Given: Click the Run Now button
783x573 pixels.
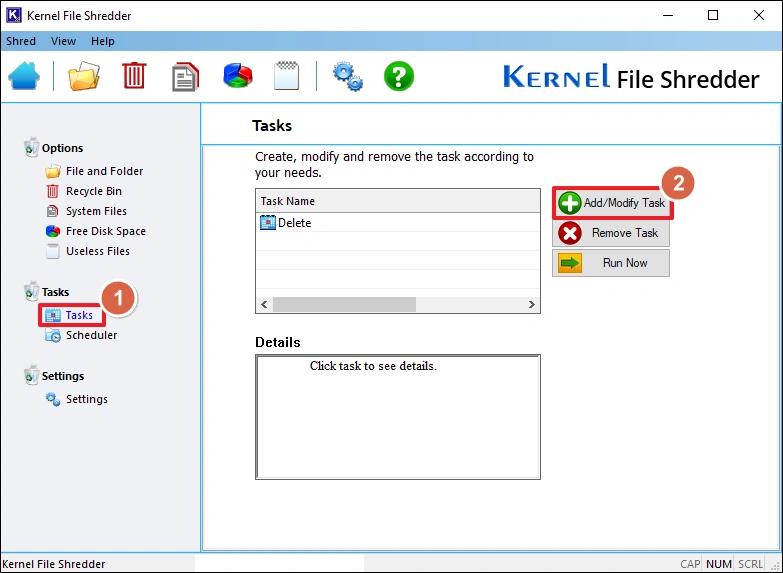Looking at the screenshot, I should (x=611, y=263).
